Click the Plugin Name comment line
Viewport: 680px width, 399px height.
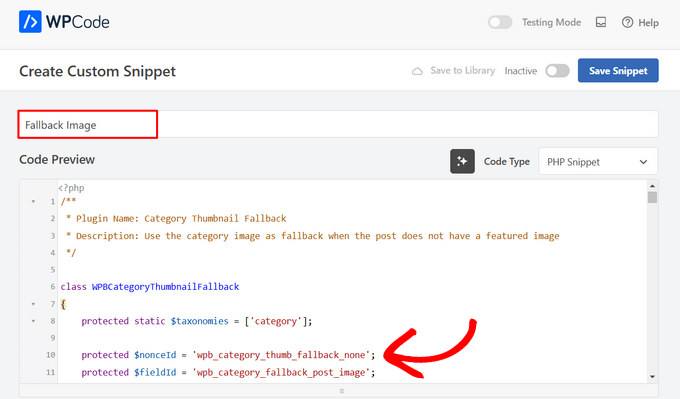tap(176, 219)
